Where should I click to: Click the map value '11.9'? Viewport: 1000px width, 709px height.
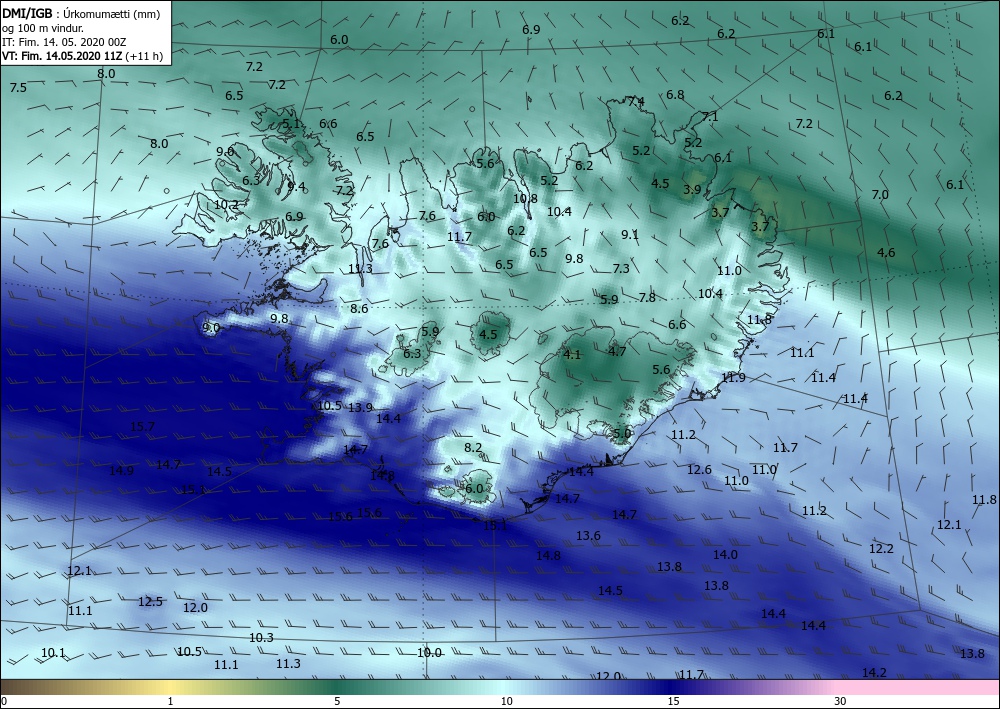point(733,377)
